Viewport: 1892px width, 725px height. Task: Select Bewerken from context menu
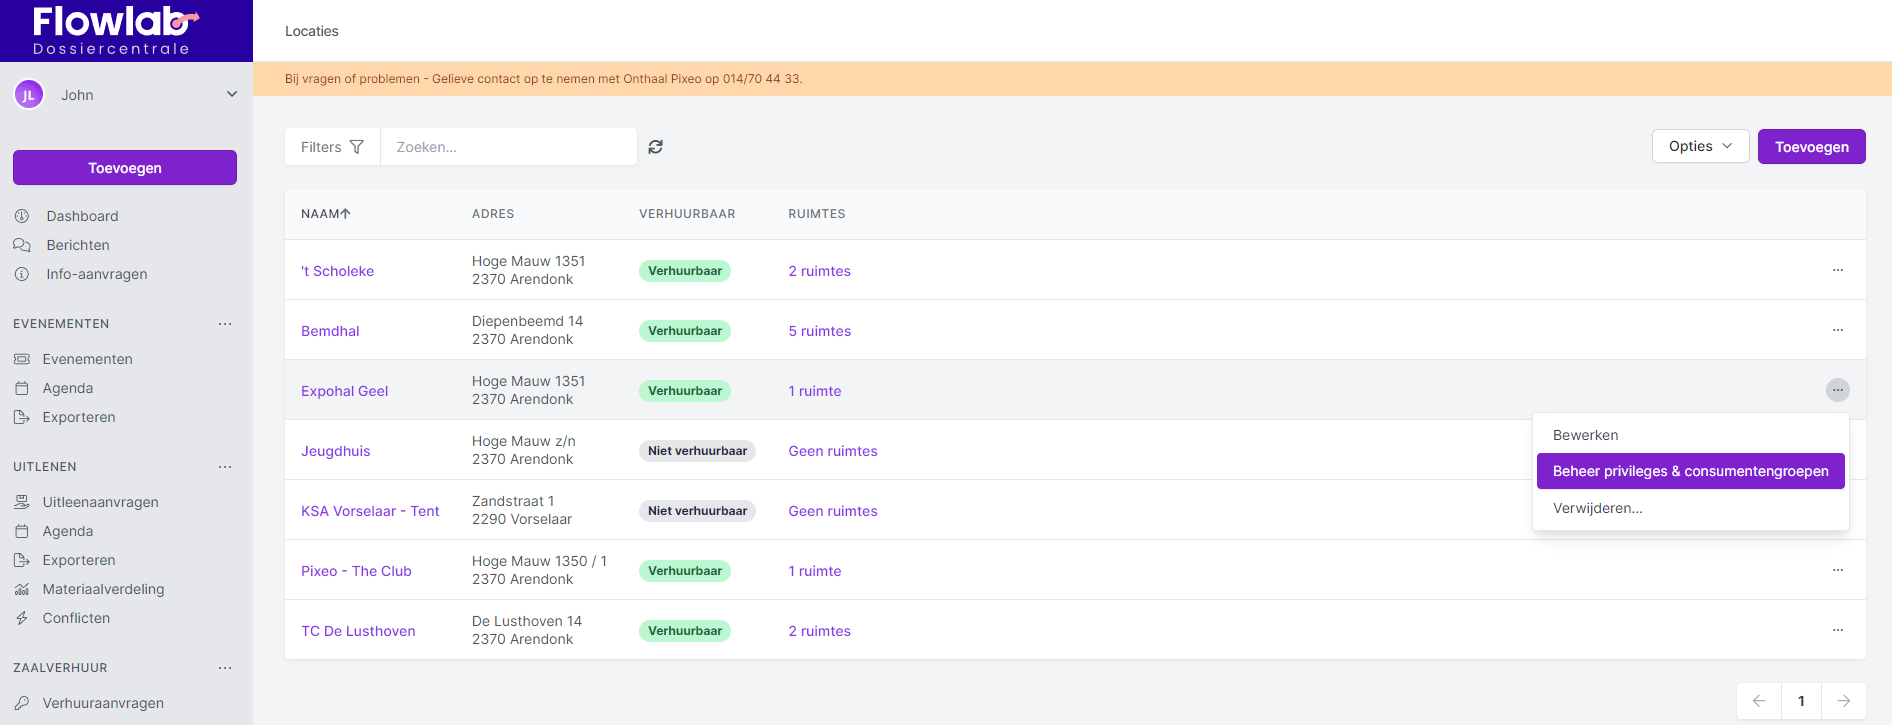click(1585, 435)
